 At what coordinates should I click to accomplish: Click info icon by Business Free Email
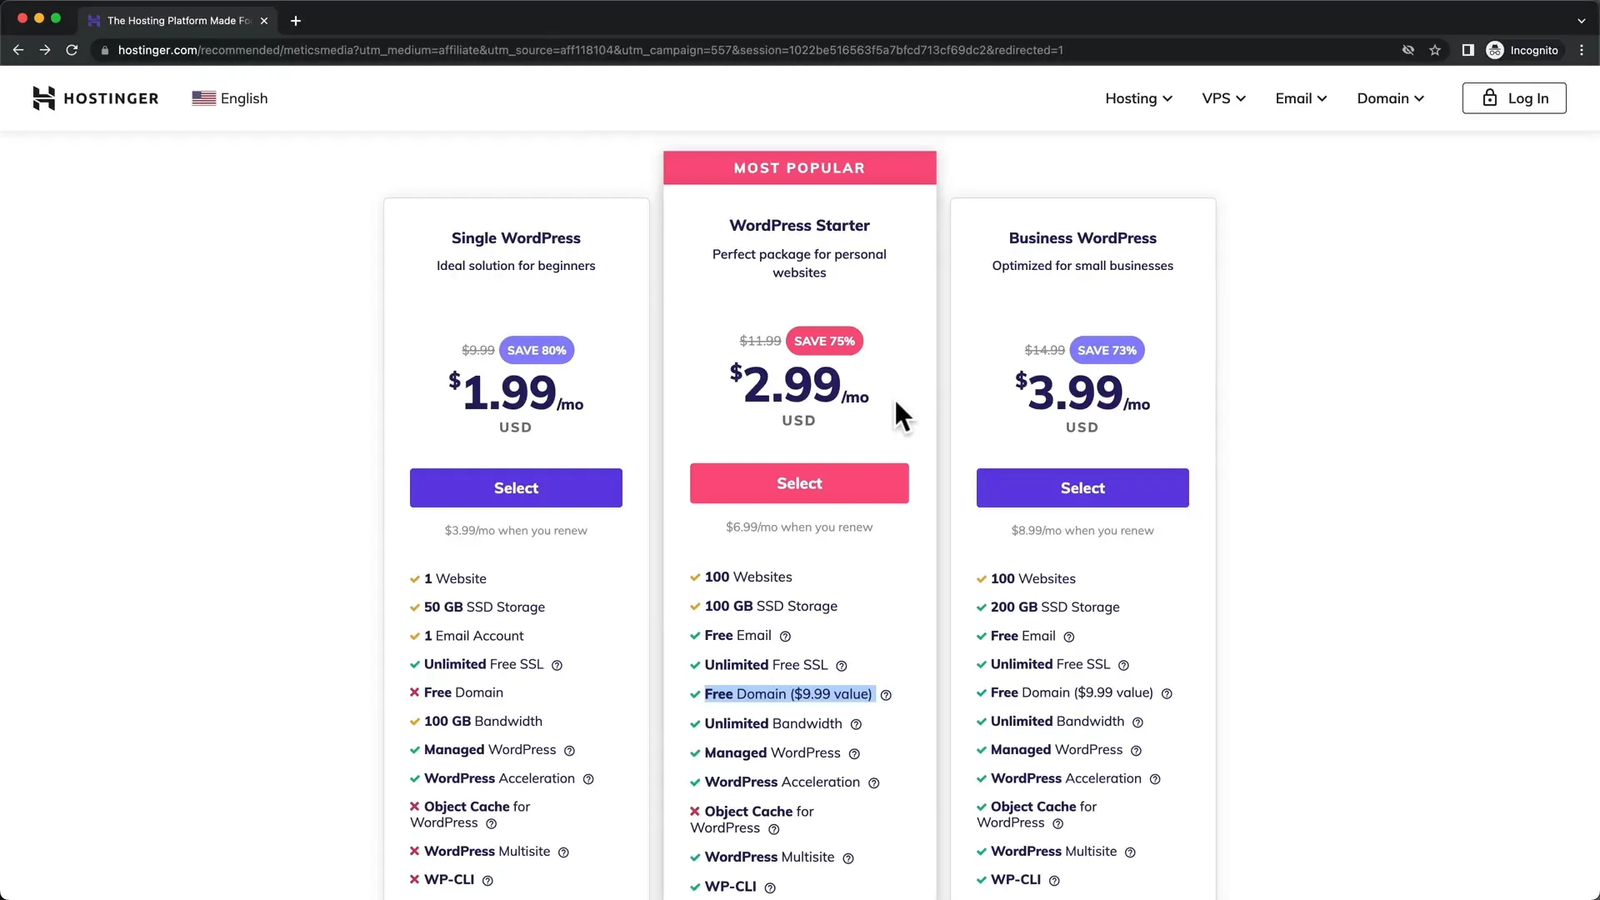pos(1069,637)
